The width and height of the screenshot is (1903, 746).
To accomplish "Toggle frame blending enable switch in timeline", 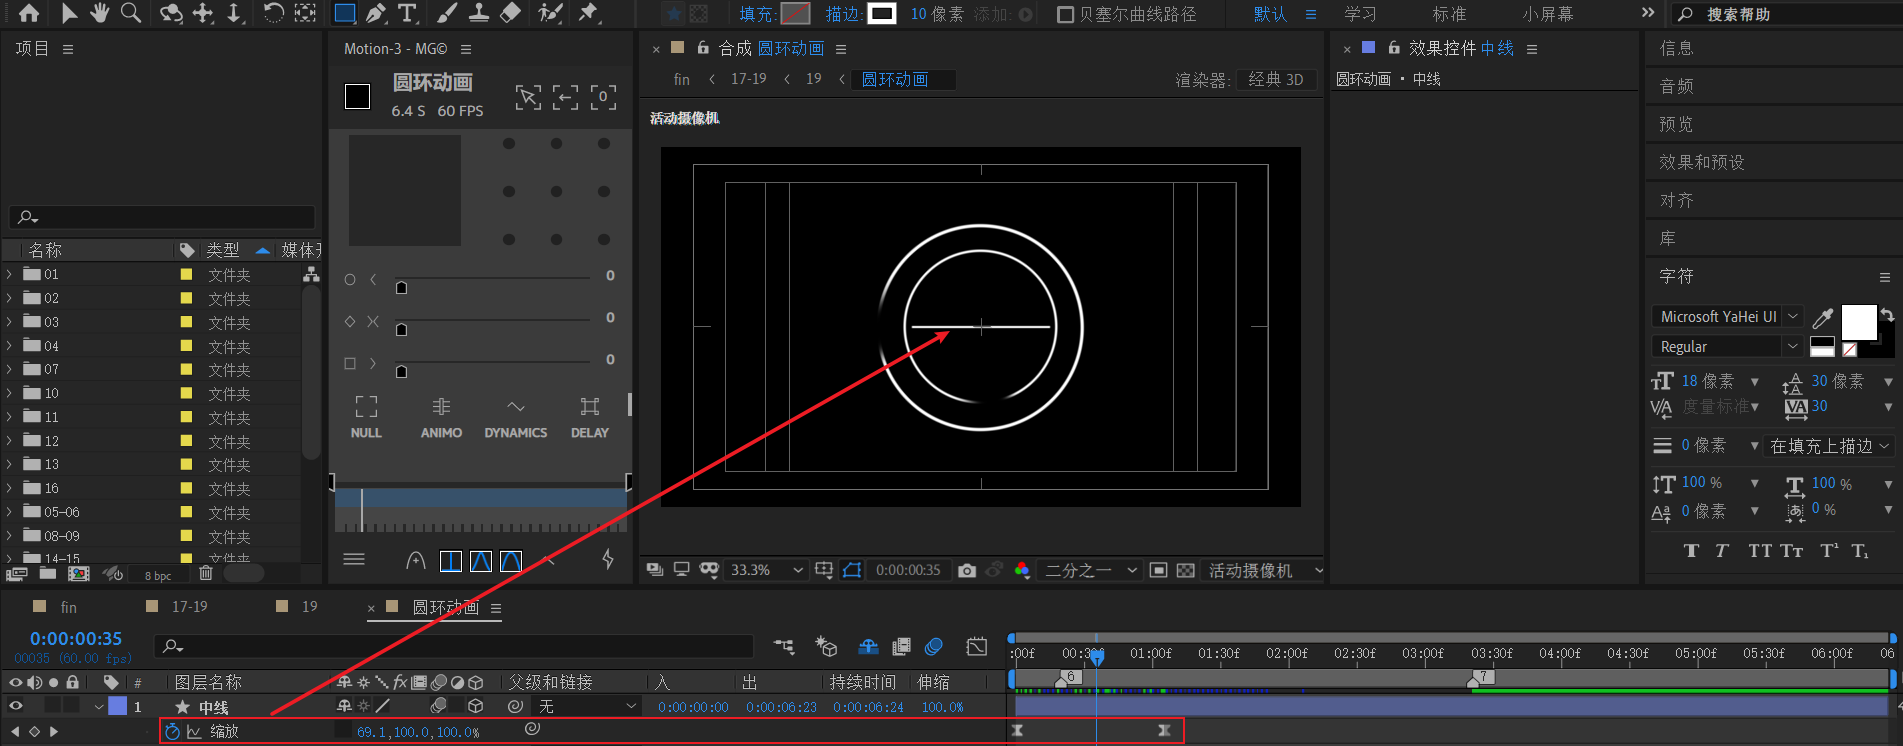I will [901, 647].
